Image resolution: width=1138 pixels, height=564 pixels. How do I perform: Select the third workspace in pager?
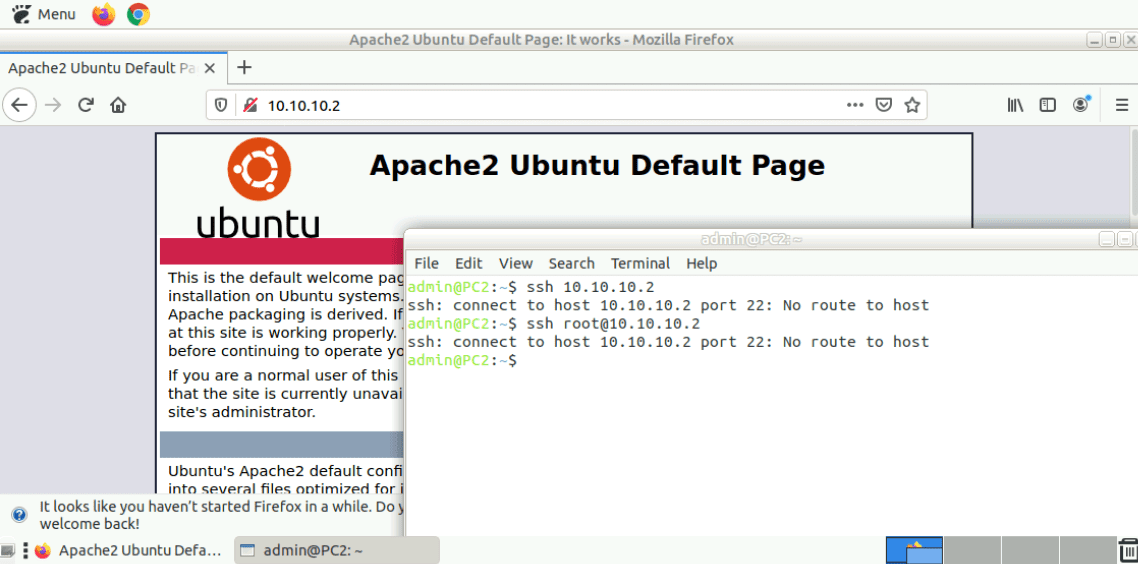coord(1031,550)
